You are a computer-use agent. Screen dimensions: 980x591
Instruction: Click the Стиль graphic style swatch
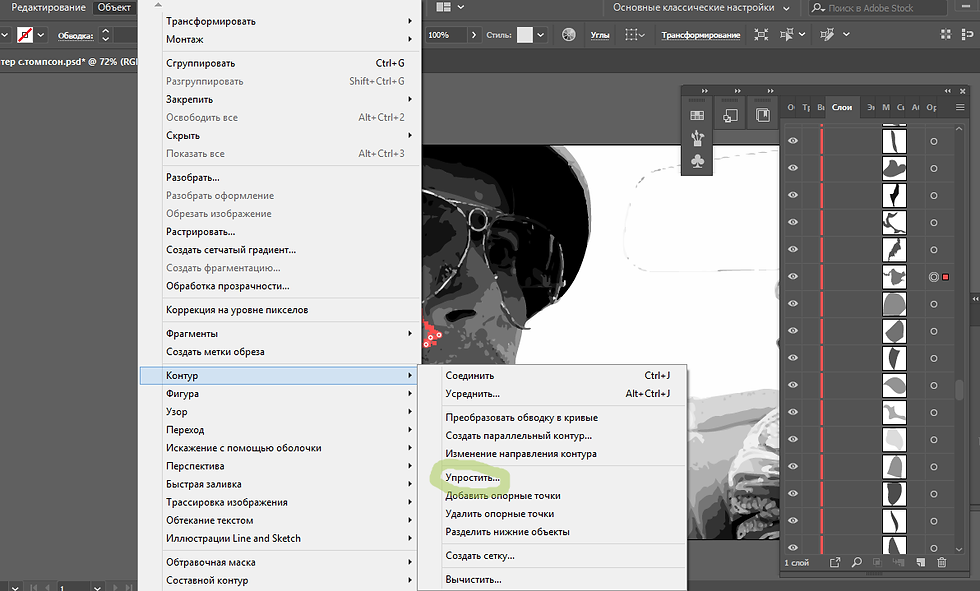pos(525,35)
